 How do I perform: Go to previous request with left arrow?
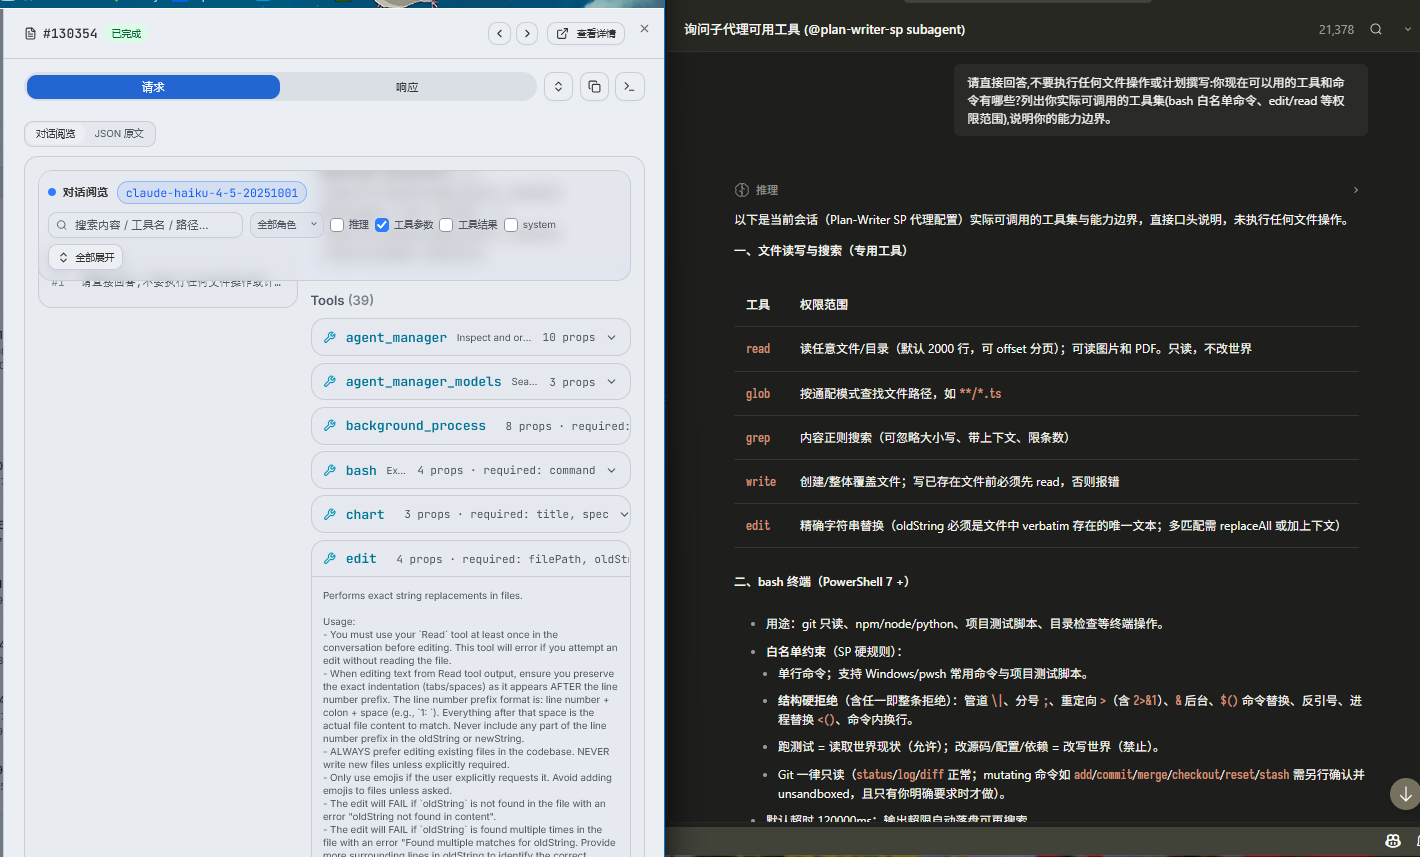(x=500, y=34)
